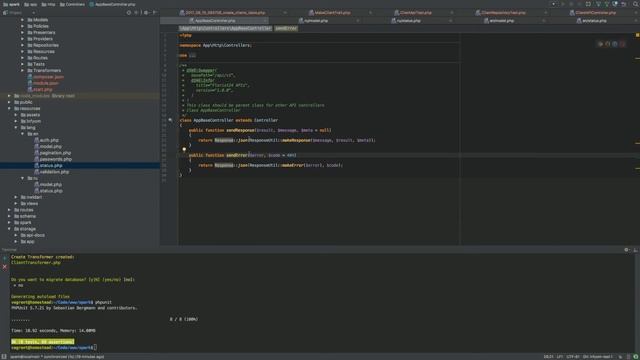Click the AppBaseController.php breadcrumb item

(x=112, y=4)
